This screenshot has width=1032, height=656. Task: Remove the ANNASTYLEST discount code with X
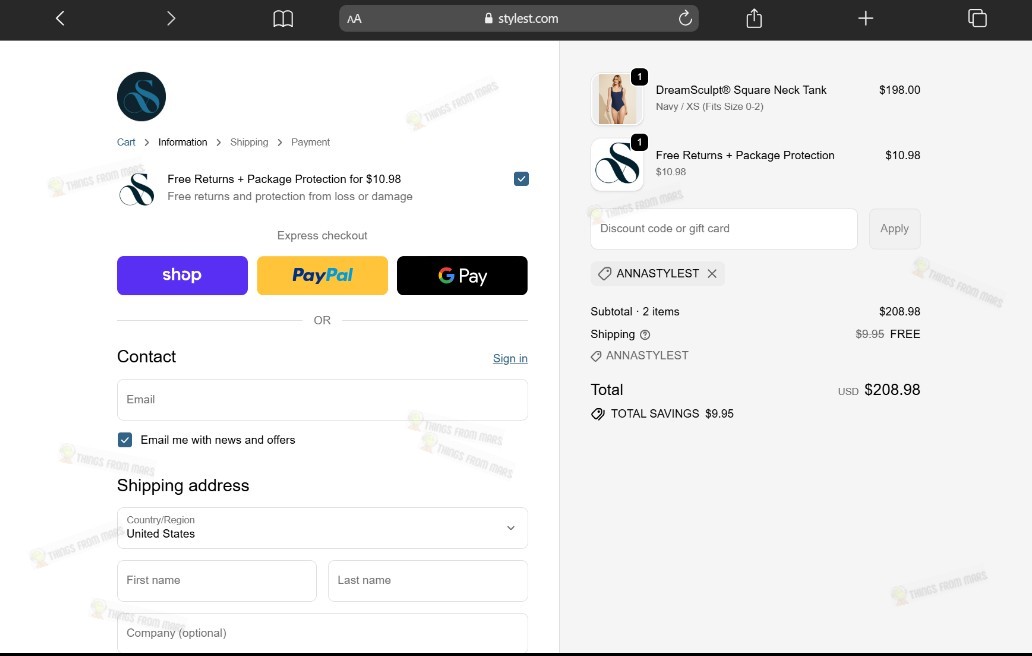point(712,274)
